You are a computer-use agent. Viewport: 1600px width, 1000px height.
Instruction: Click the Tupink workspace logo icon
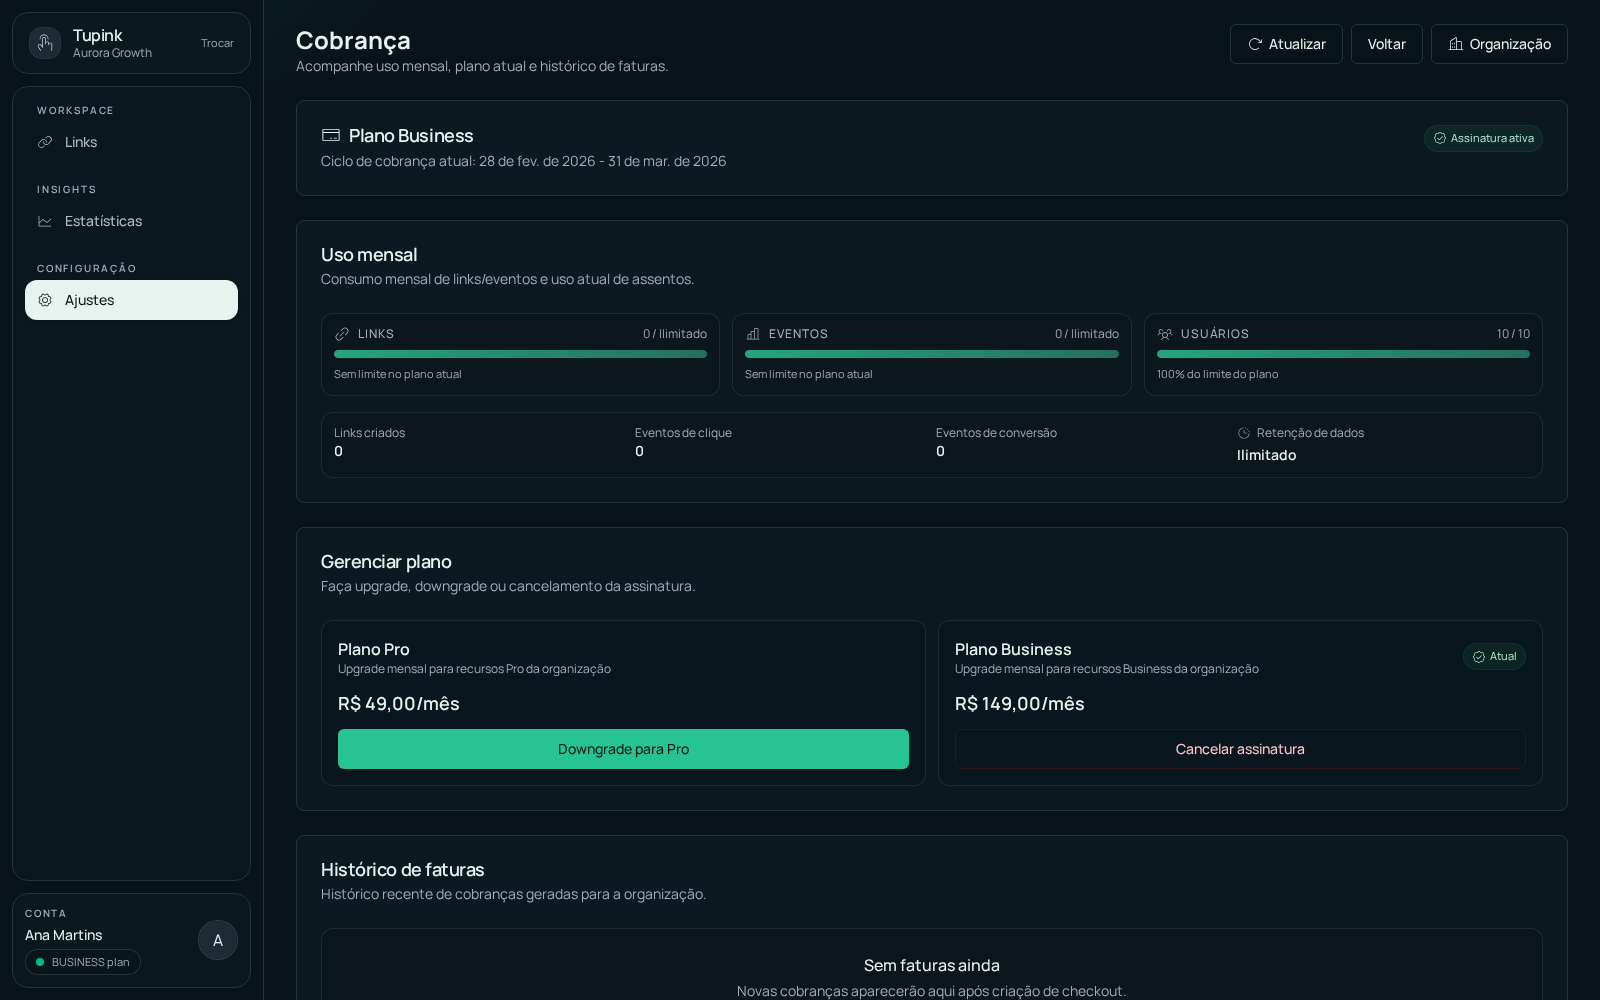pyautogui.click(x=45, y=43)
